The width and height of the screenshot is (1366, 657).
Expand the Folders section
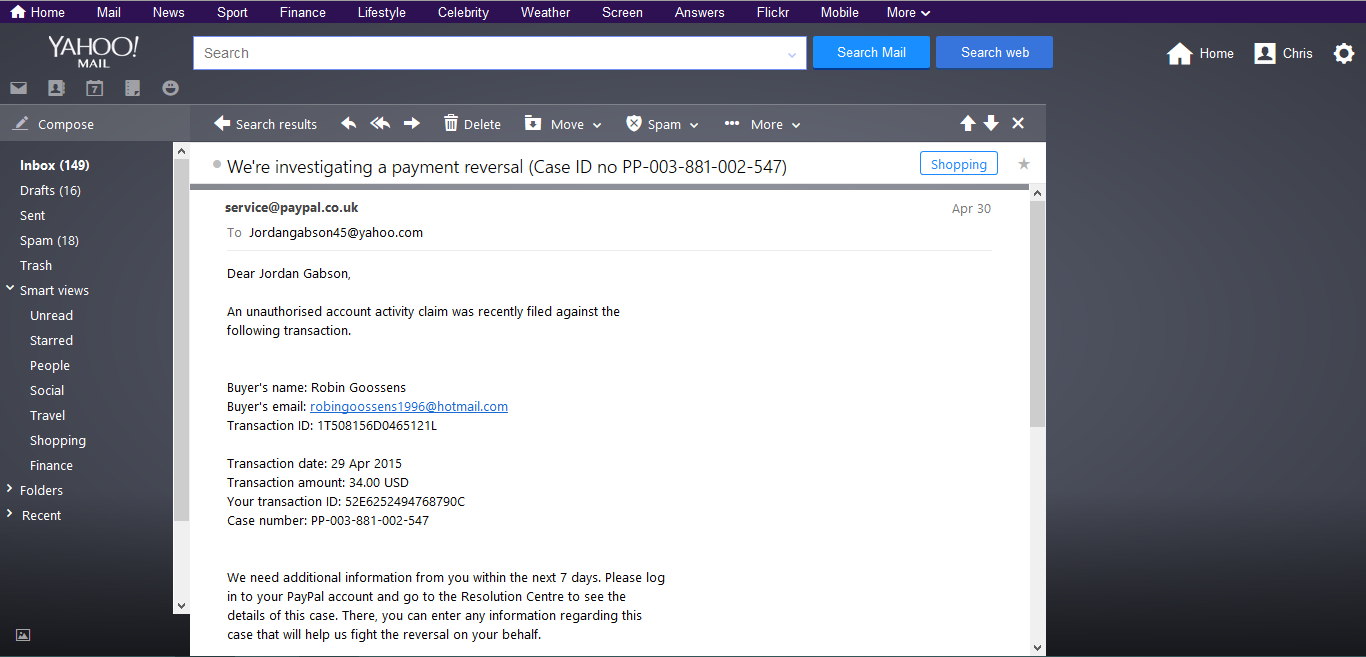10,489
